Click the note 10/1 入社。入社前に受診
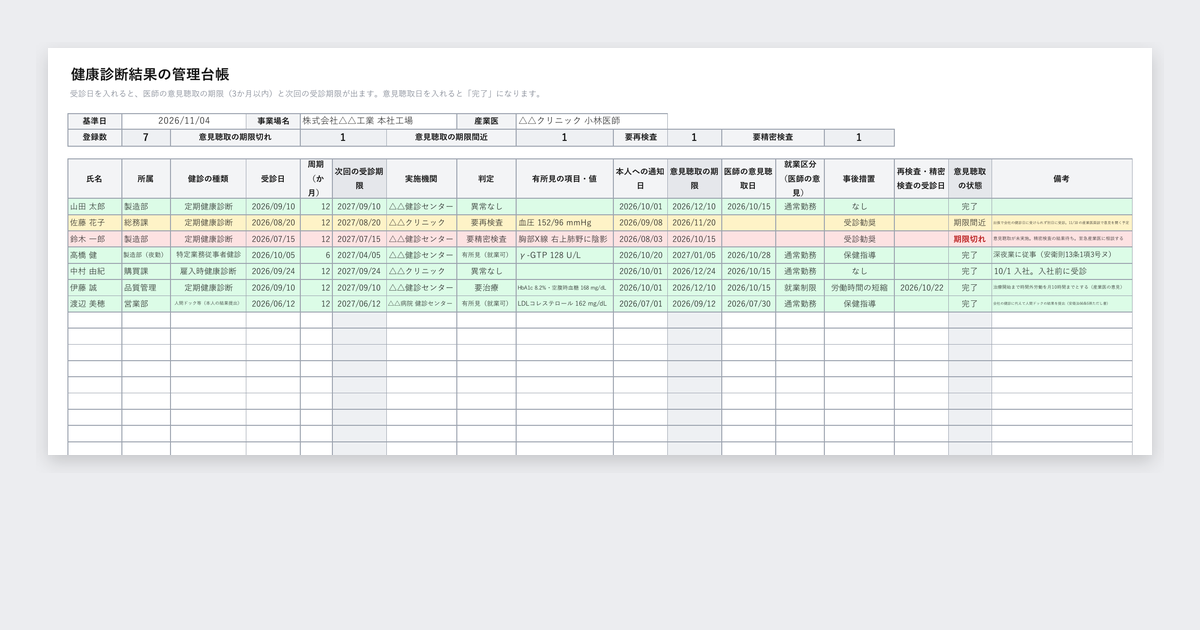1200x630 pixels. pyautogui.click(x=1062, y=271)
